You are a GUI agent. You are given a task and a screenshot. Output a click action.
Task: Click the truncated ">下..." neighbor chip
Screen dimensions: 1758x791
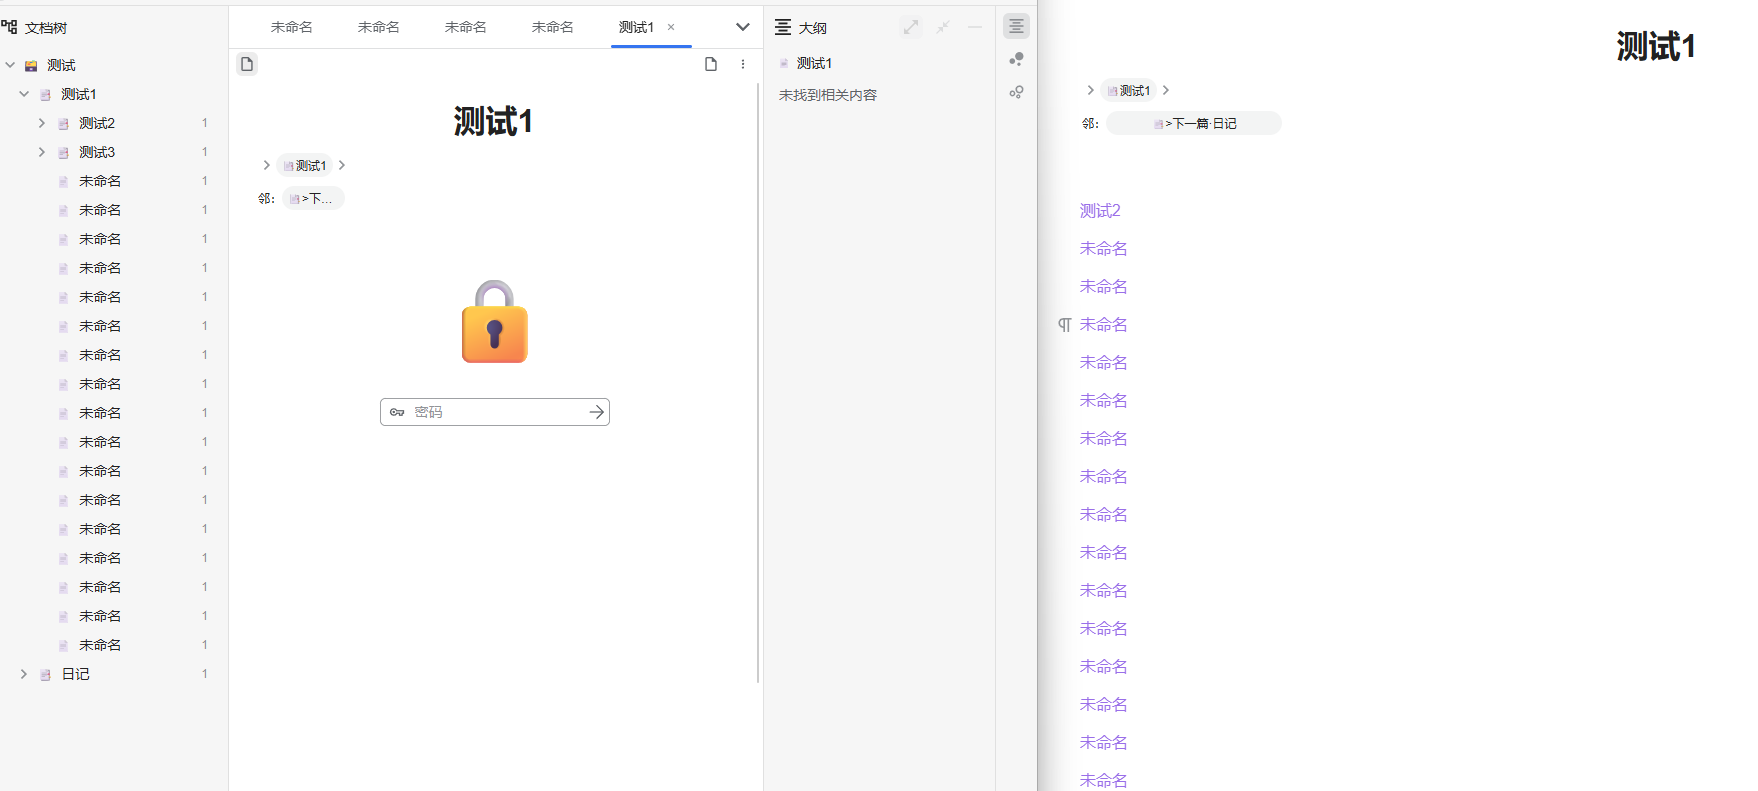[x=313, y=198]
